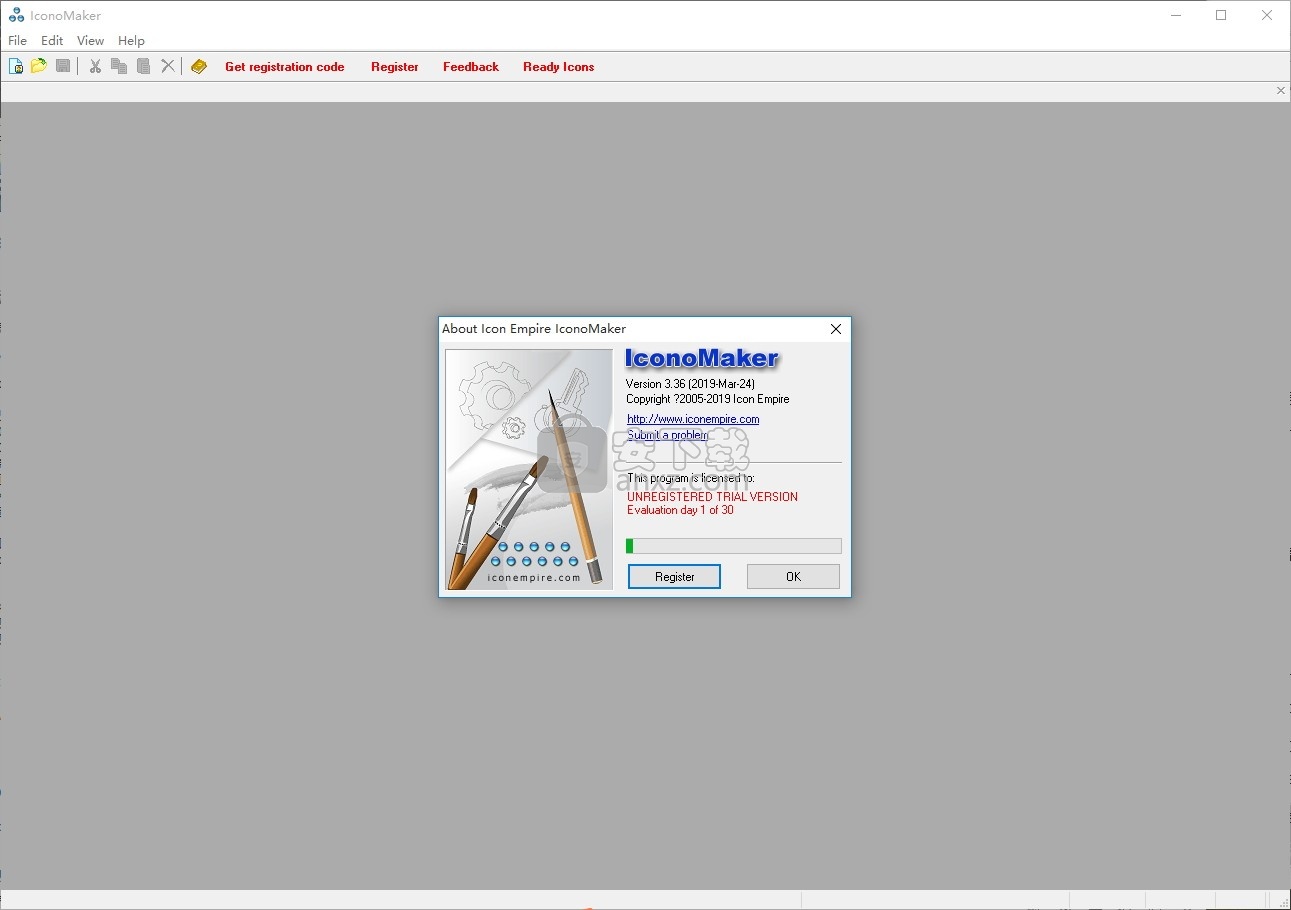This screenshot has height=910, width=1291.
Task: Open the Edit menu
Action: point(52,41)
